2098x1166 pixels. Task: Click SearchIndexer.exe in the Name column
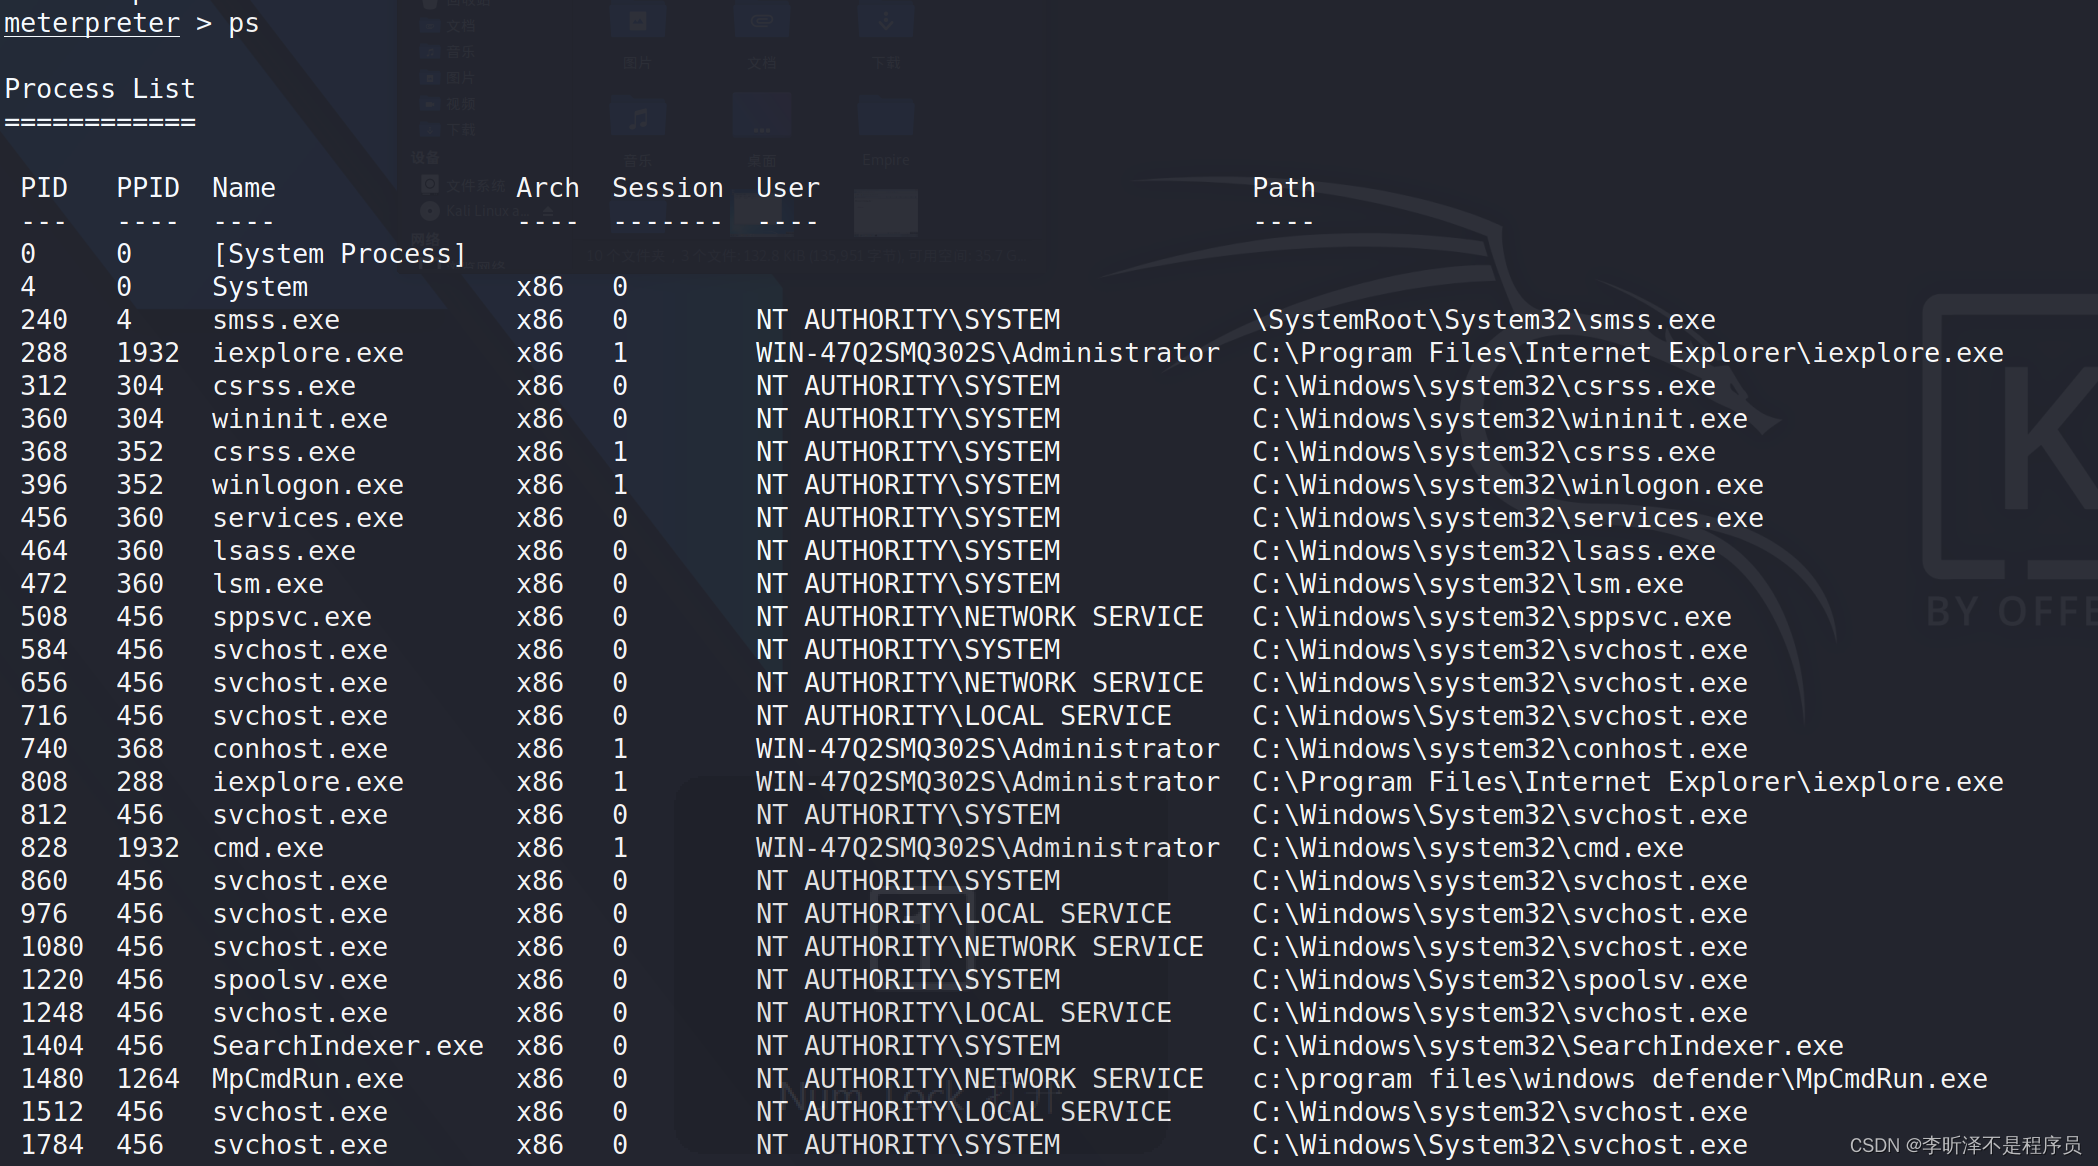pos(348,1046)
